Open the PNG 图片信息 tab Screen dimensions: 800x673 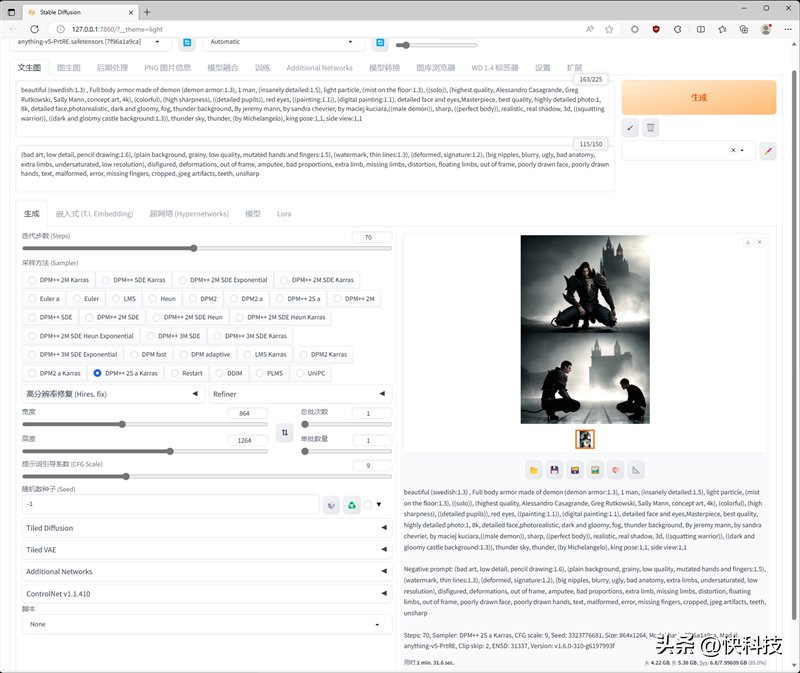point(167,67)
